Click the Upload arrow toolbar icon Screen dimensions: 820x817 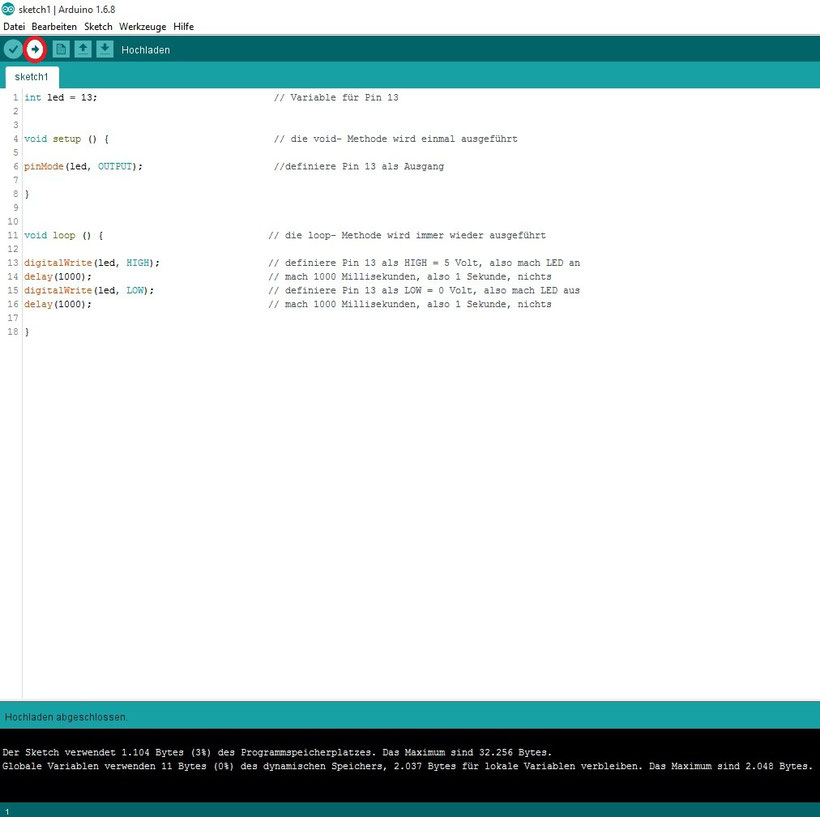35,50
